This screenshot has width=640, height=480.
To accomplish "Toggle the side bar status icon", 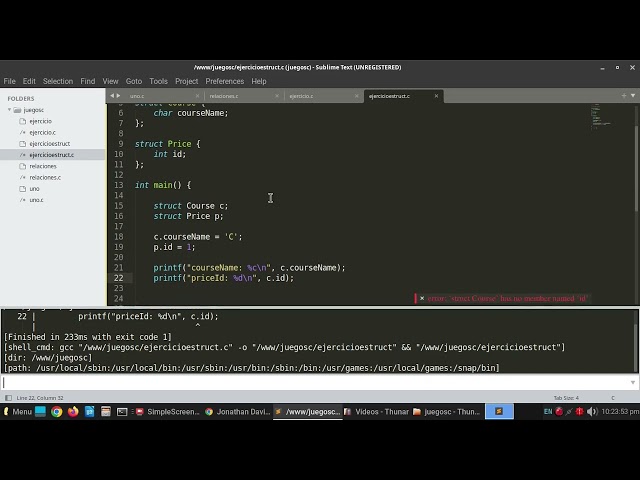I will click(8, 398).
